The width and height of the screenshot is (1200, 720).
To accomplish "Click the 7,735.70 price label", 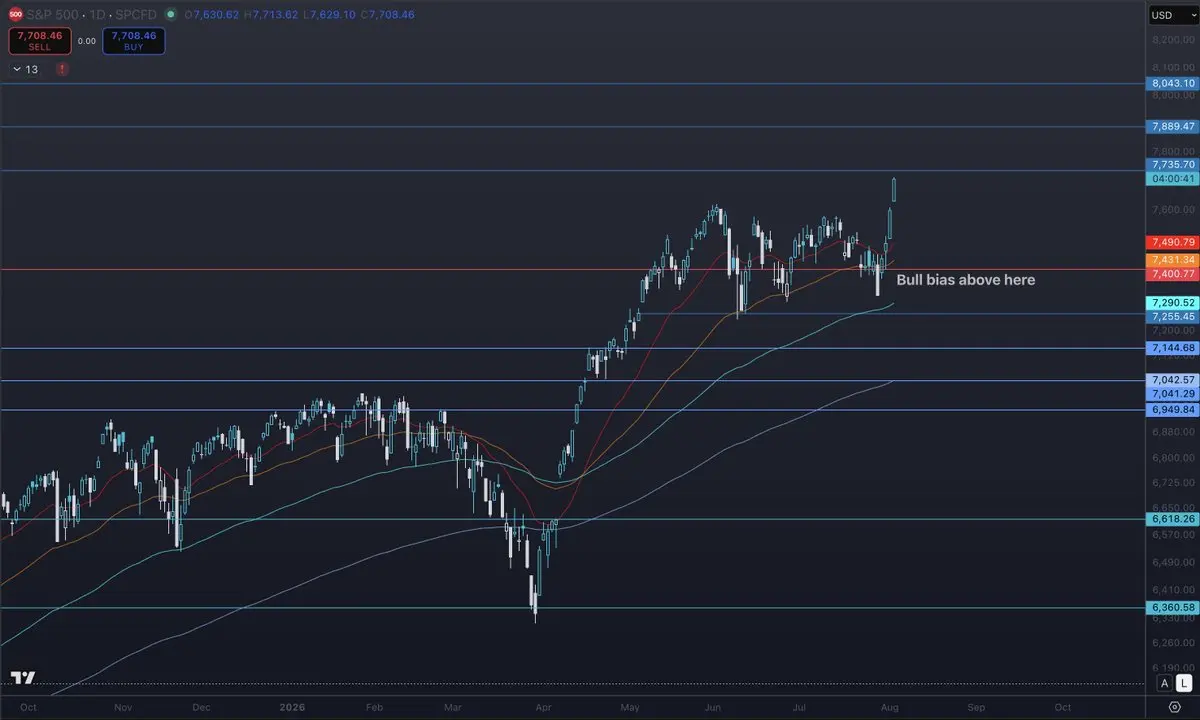I will coord(1173,164).
